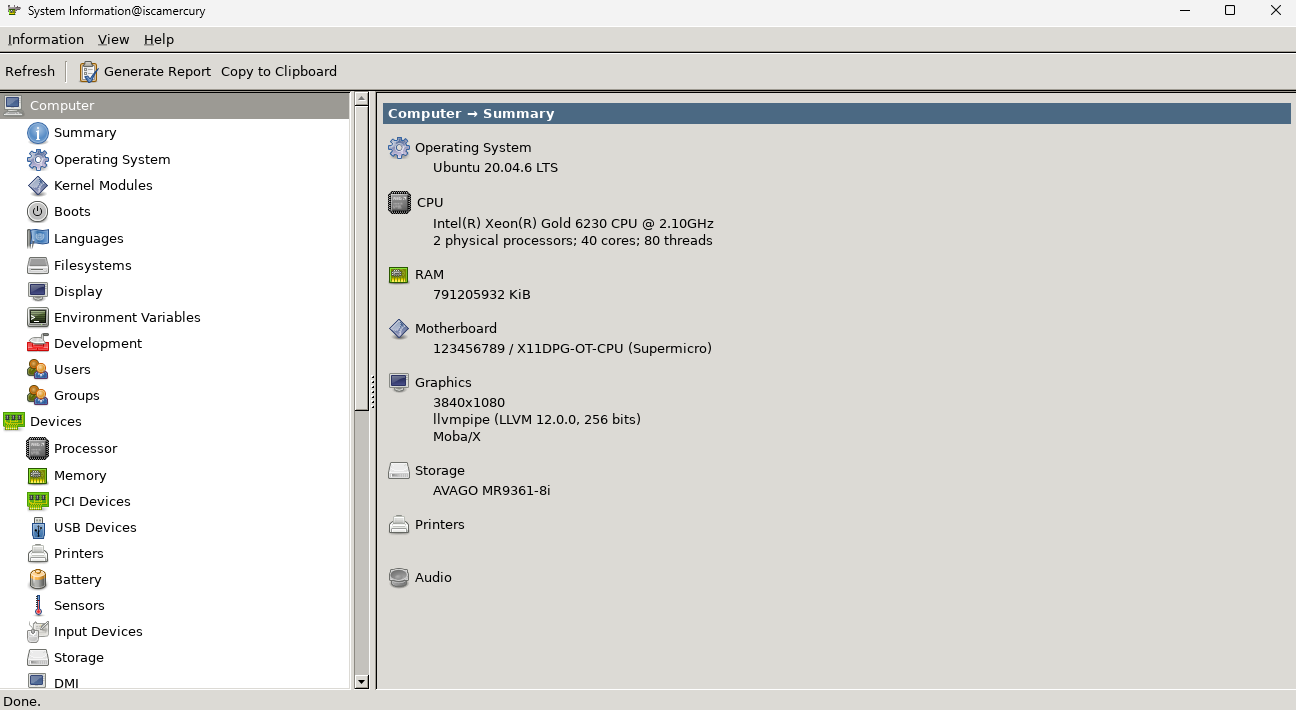The image size is (1296, 710).
Task: Click the Audio speaker icon in summary
Action: 398,577
